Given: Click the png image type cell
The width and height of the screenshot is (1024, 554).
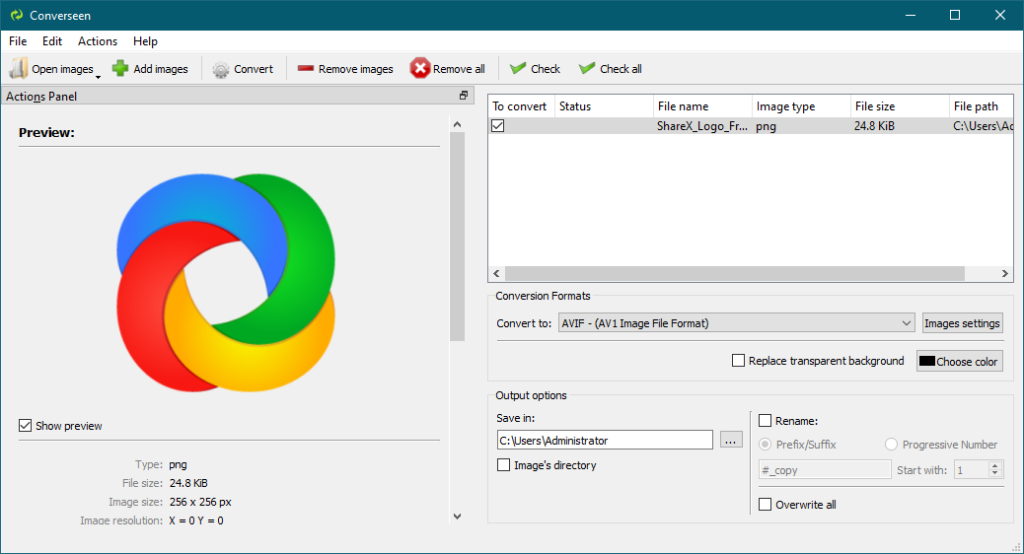Looking at the screenshot, I should (801, 125).
